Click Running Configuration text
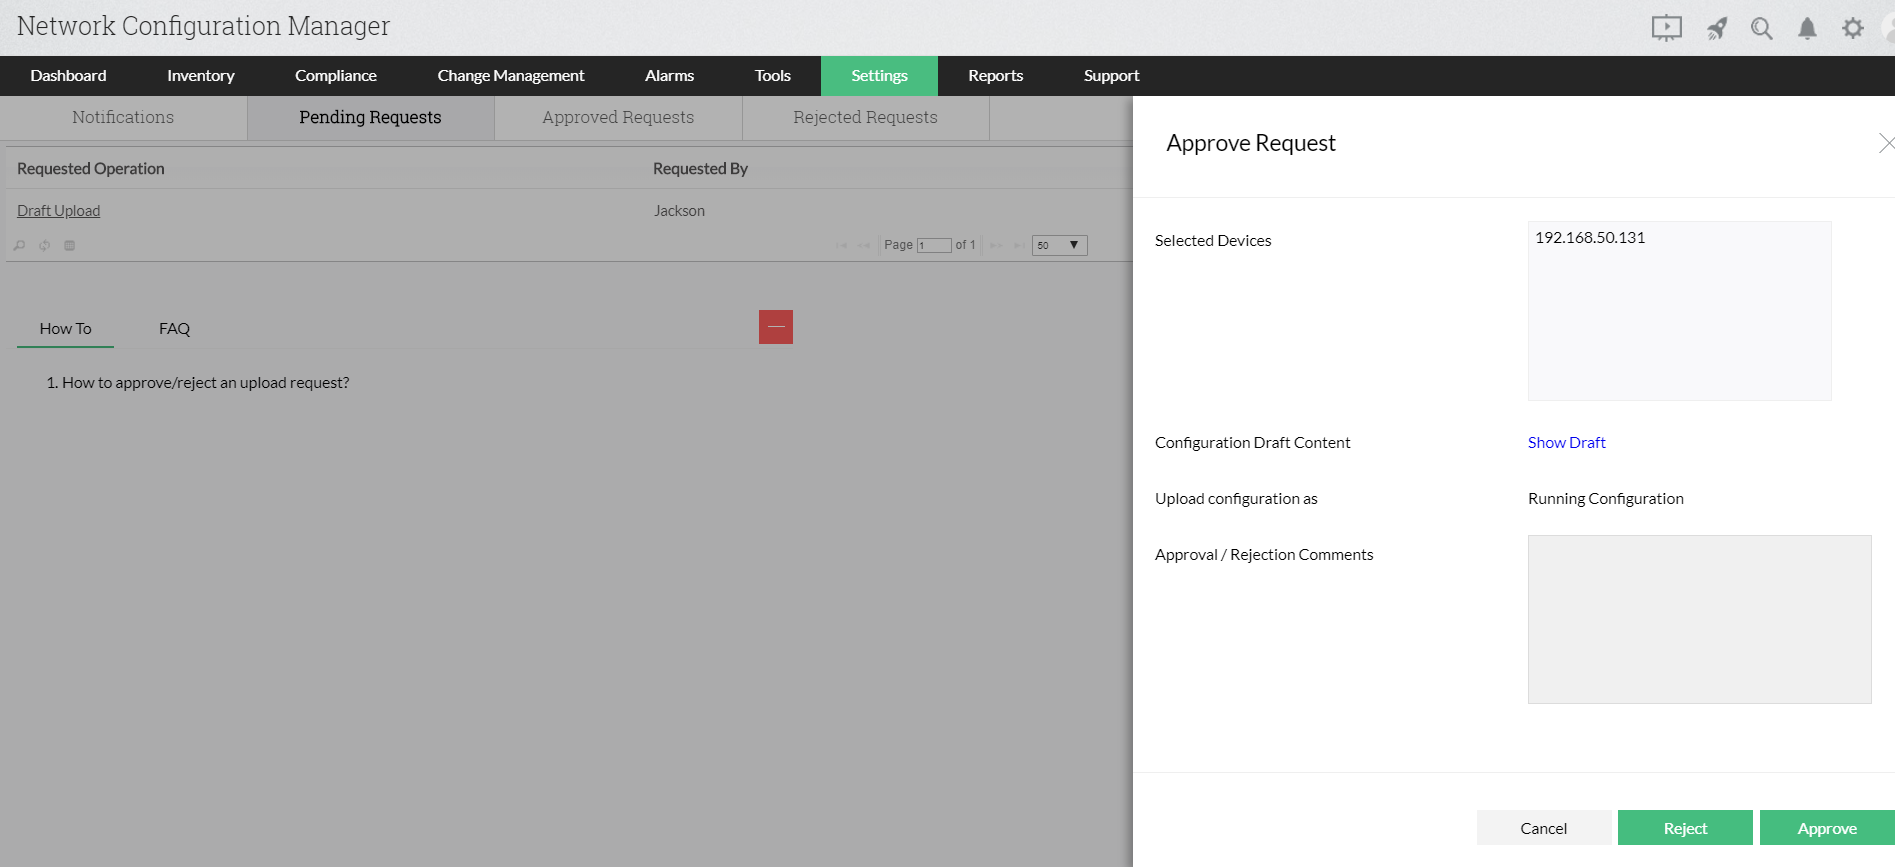This screenshot has width=1895, height=867. pos(1605,499)
